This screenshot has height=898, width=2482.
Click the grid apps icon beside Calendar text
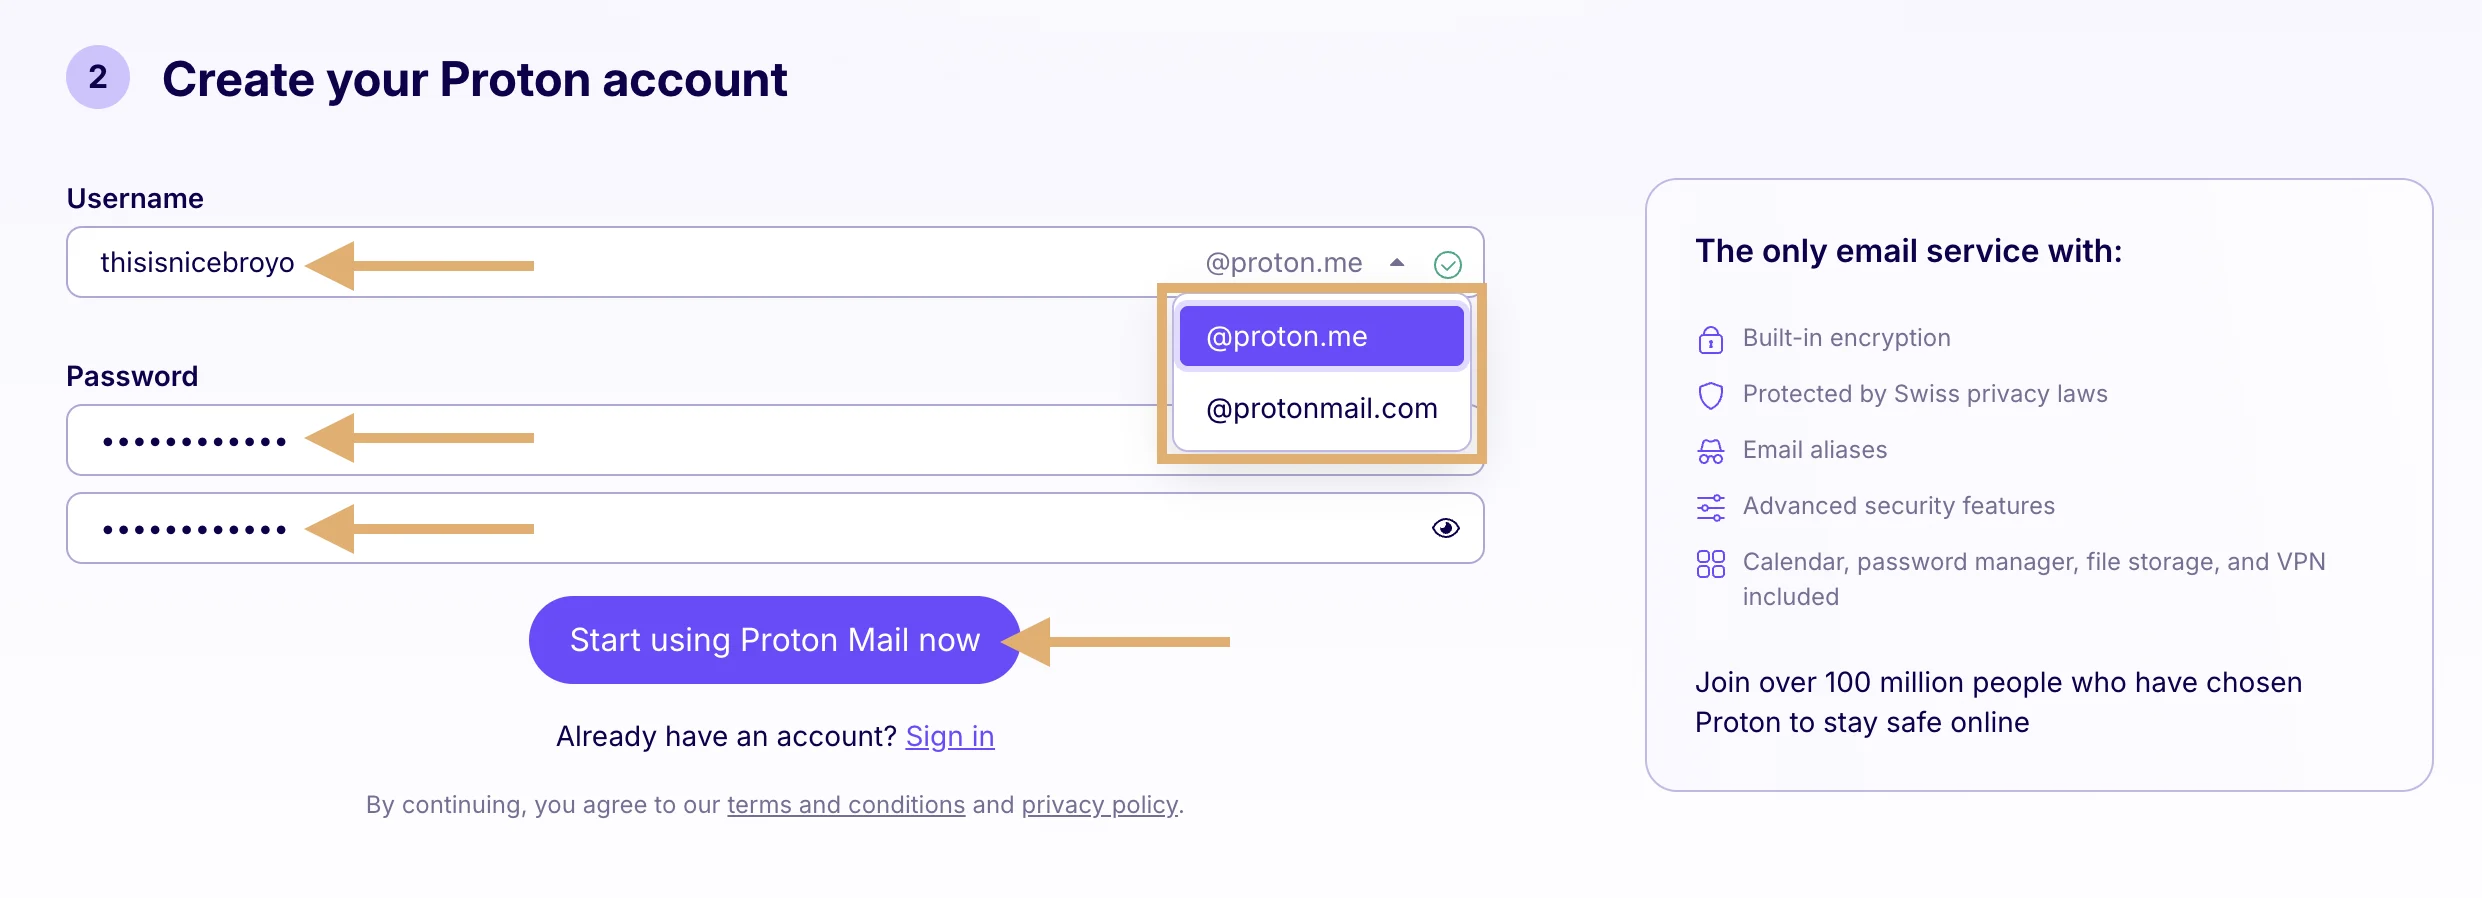[x=1710, y=564]
